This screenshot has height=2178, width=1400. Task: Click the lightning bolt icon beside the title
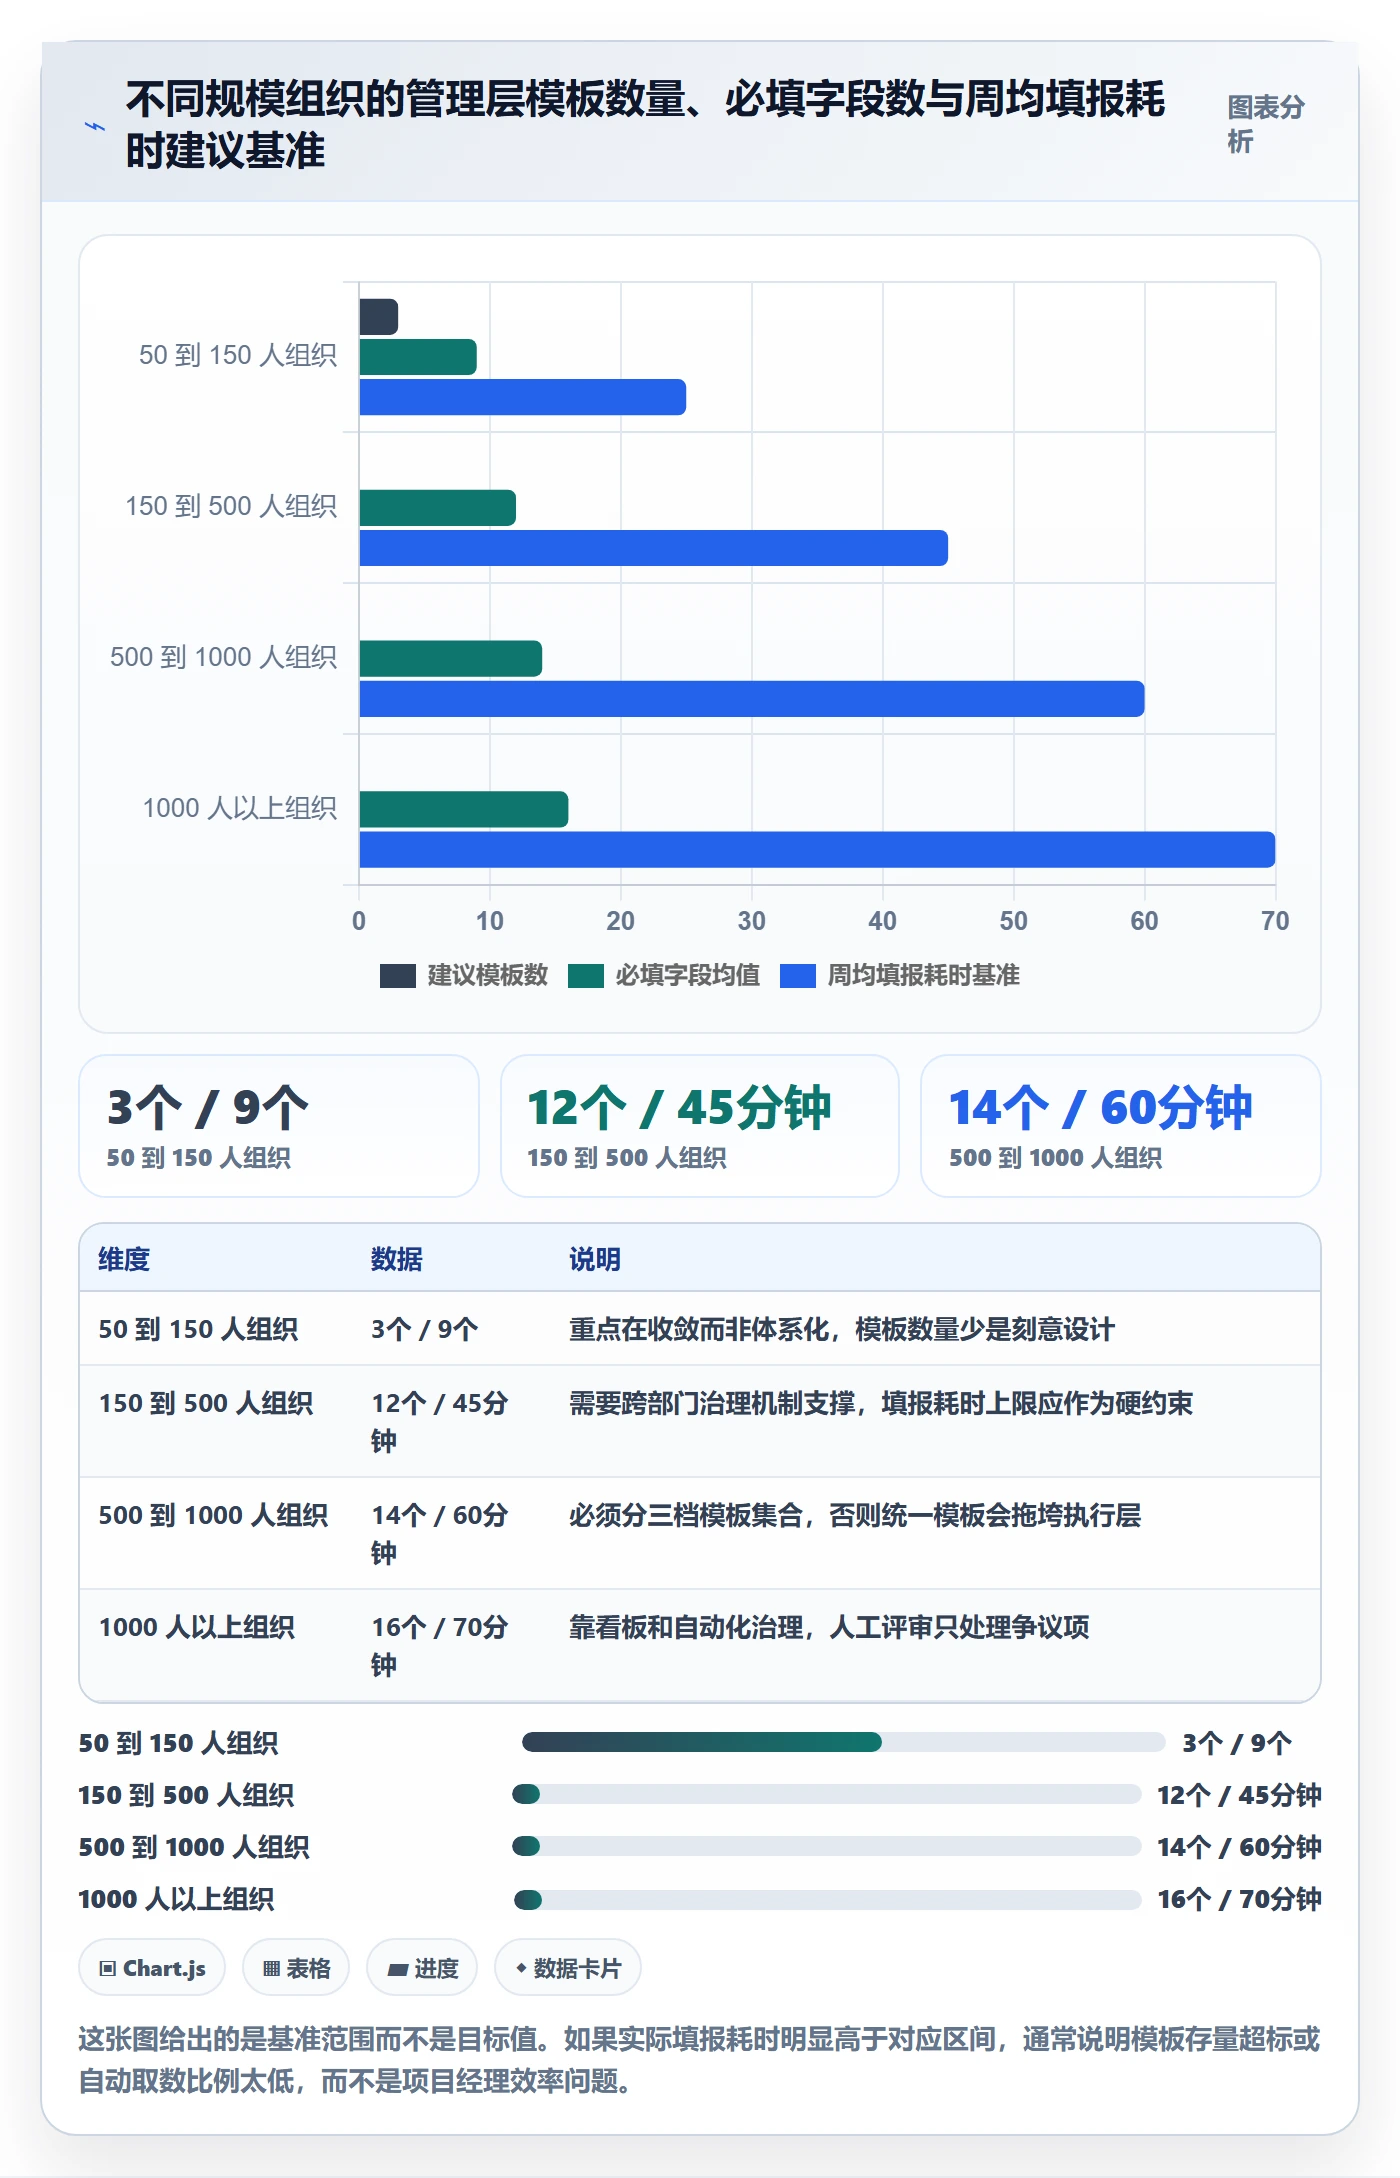pos(95,126)
